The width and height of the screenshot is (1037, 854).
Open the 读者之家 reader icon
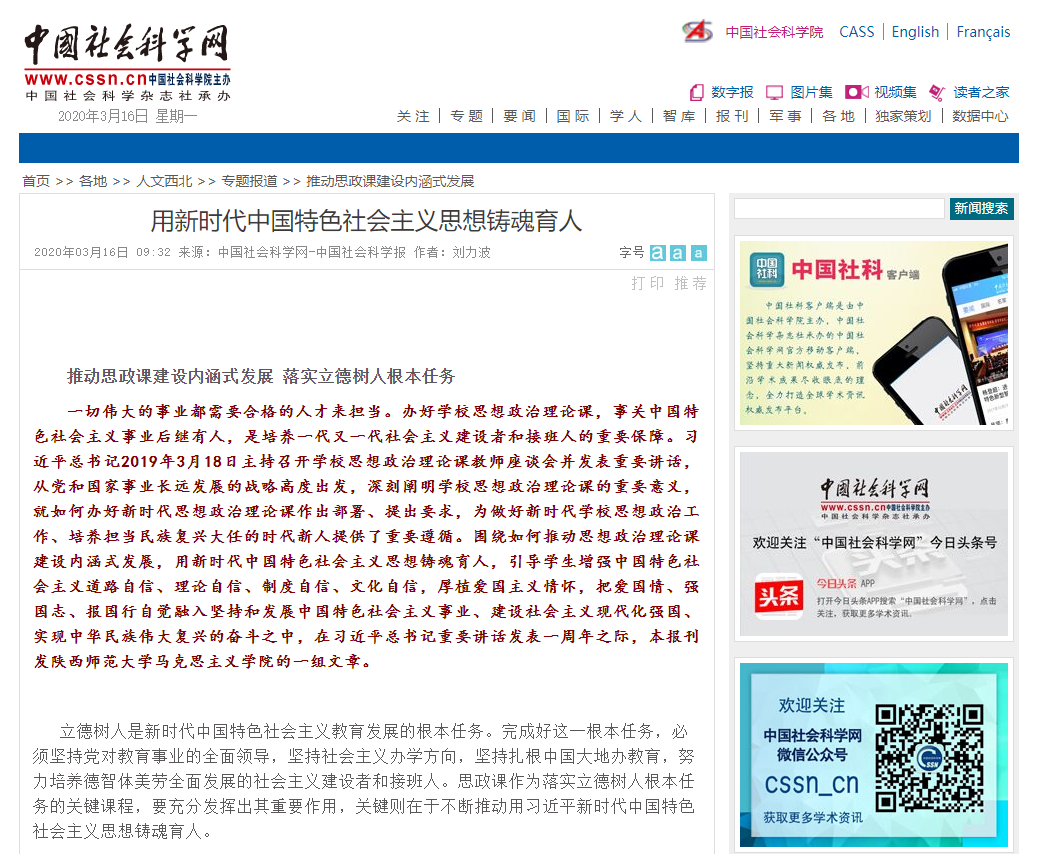[937, 92]
